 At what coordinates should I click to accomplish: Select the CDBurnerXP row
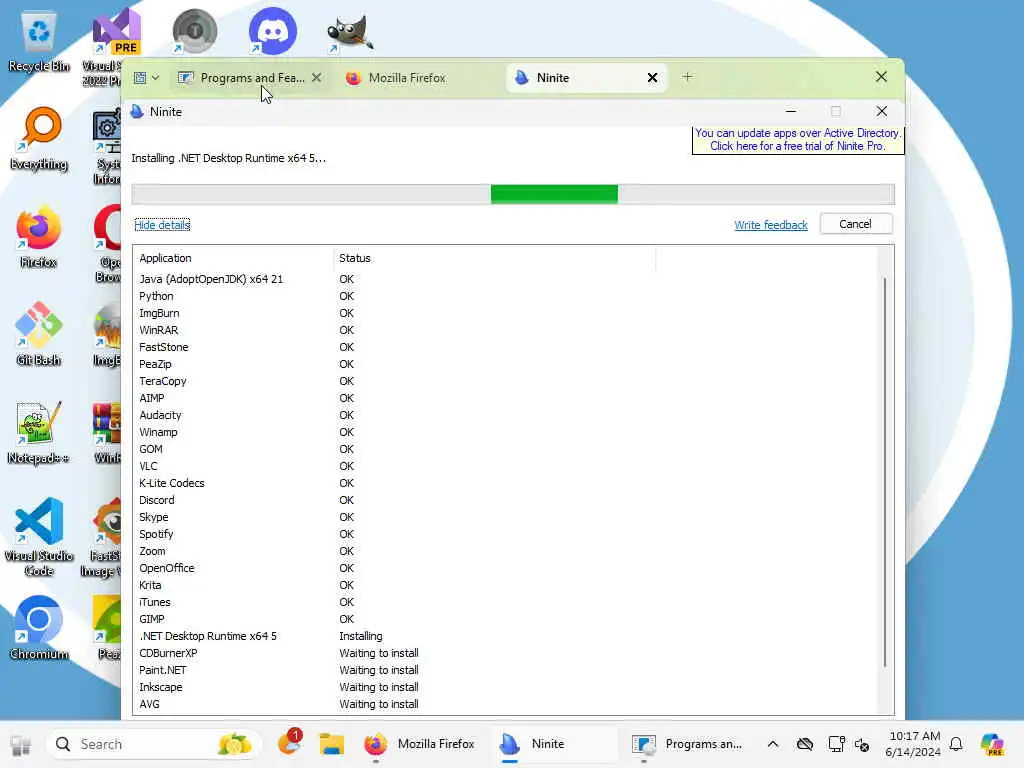click(x=505, y=652)
